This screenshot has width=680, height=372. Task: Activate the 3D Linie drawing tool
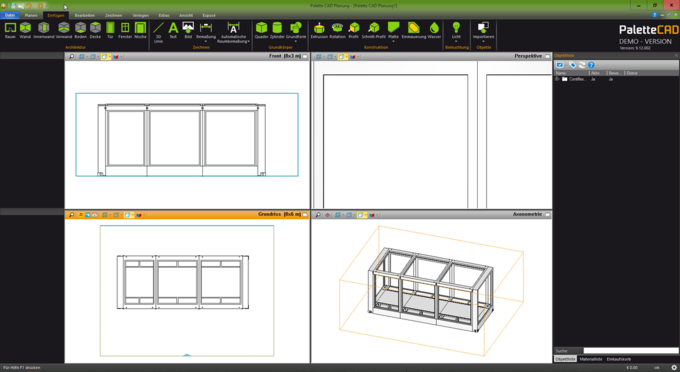point(158,32)
